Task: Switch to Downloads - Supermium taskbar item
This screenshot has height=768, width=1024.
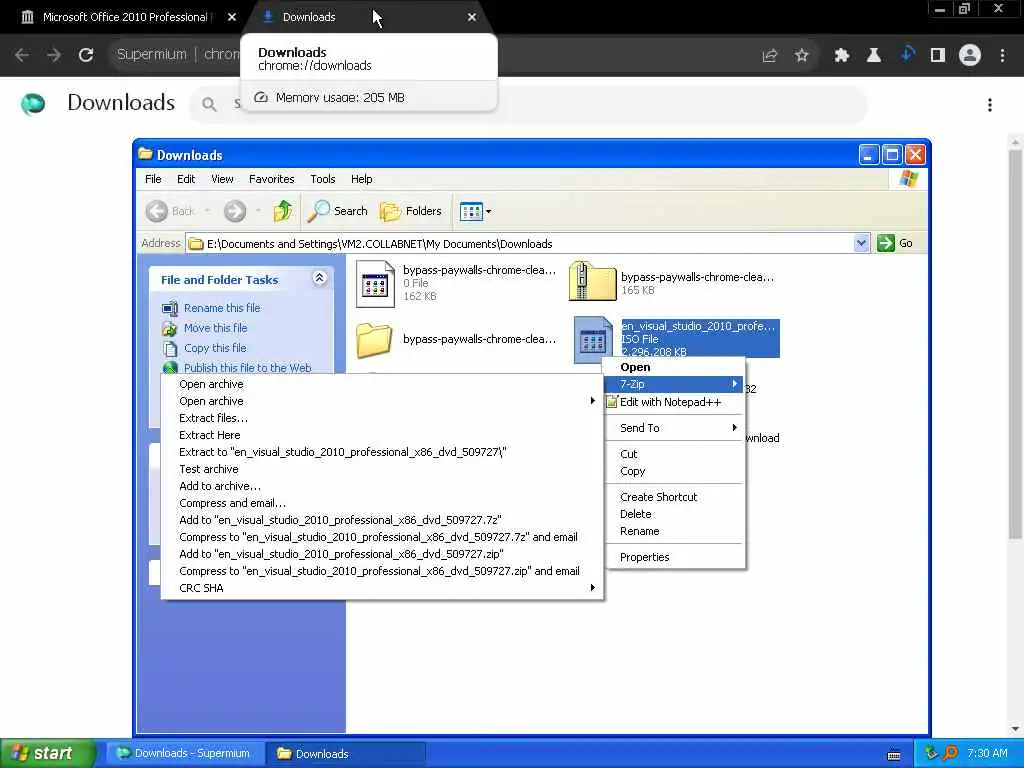Action: 184,754
